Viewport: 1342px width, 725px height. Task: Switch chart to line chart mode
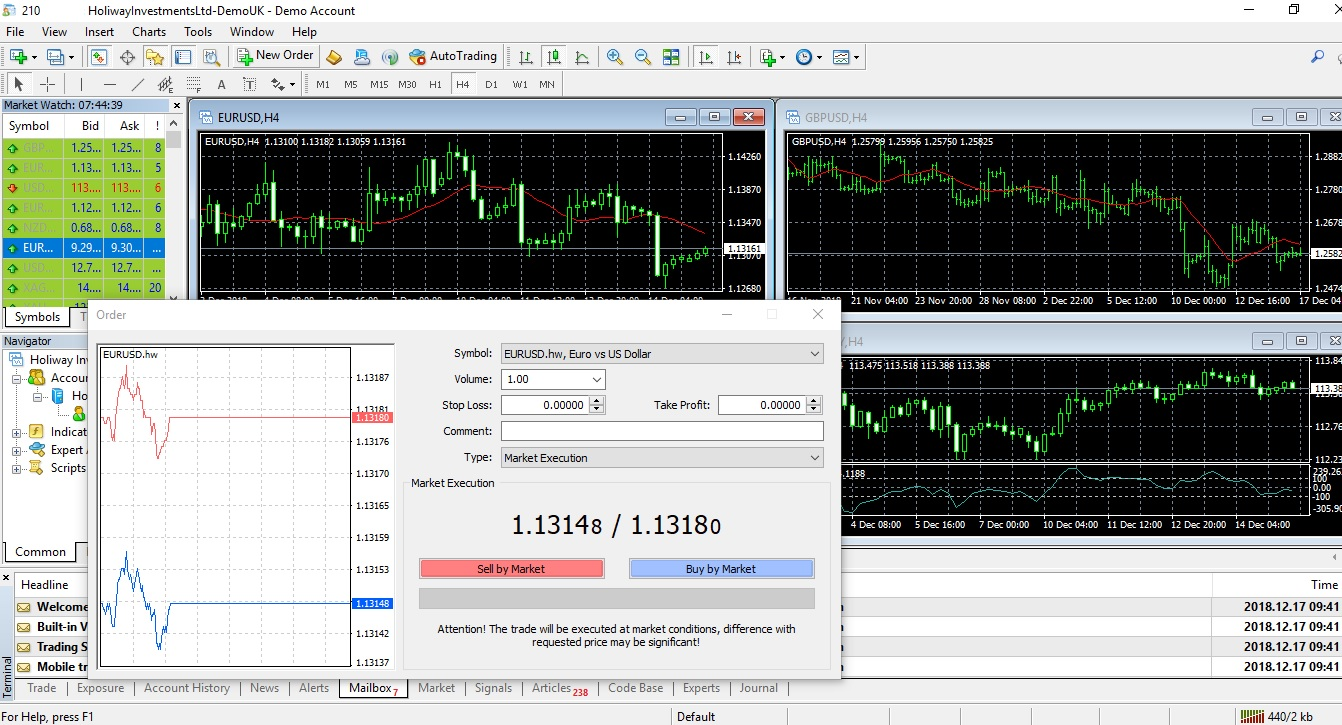click(x=582, y=57)
